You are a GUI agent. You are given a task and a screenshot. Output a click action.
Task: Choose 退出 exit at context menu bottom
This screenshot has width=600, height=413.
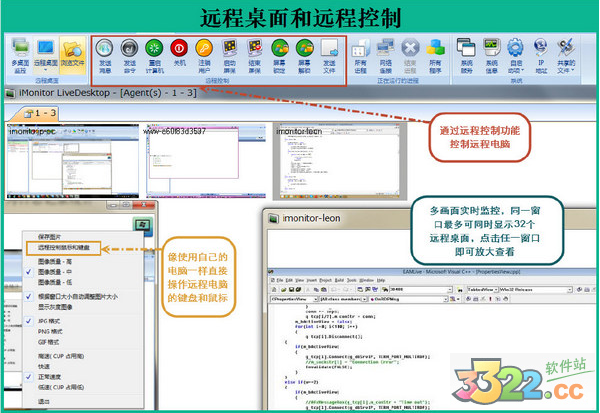click(44, 402)
